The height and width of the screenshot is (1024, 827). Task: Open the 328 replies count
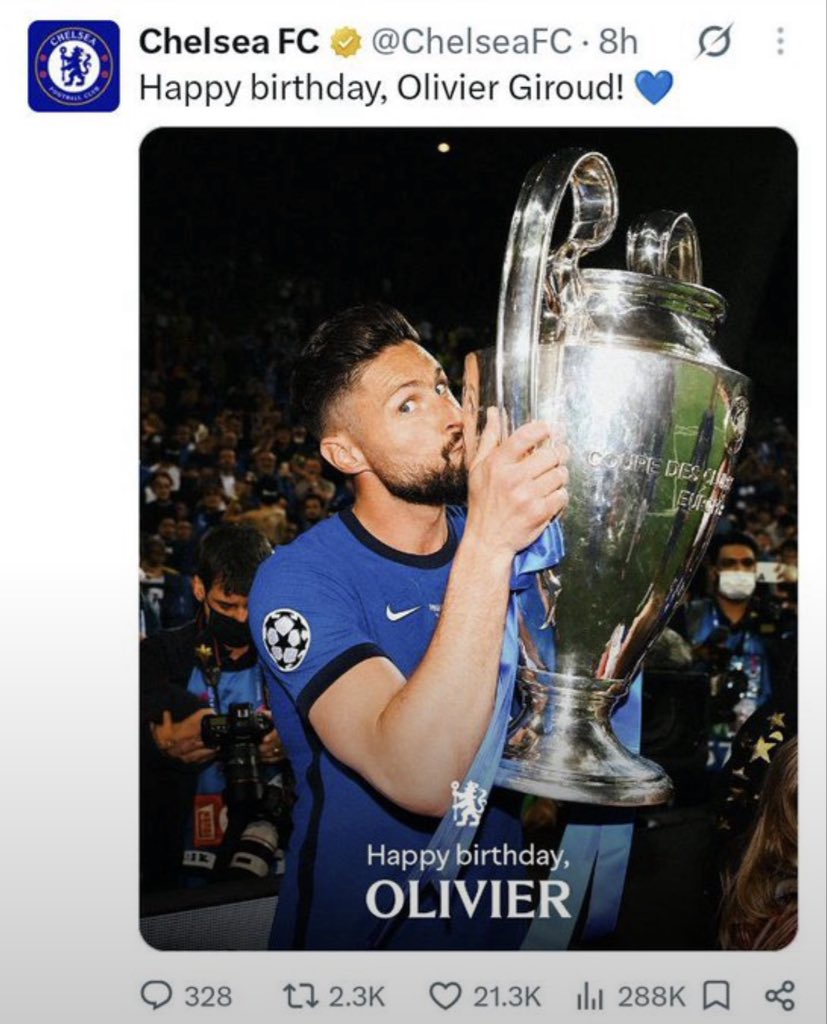tap(208, 997)
